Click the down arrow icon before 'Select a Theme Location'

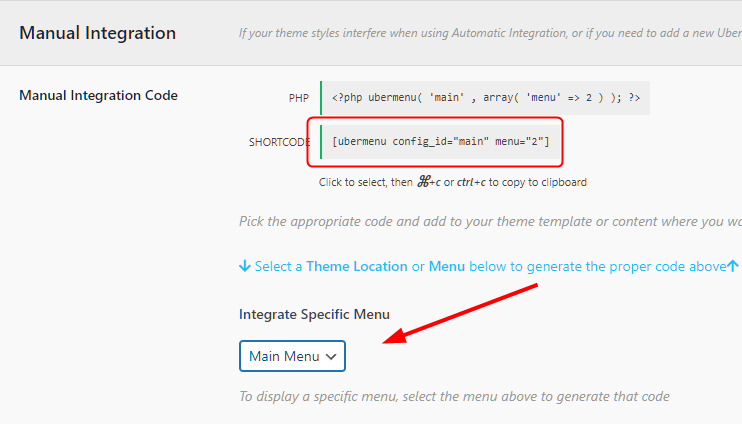pyautogui.click(x=245, y=267)
